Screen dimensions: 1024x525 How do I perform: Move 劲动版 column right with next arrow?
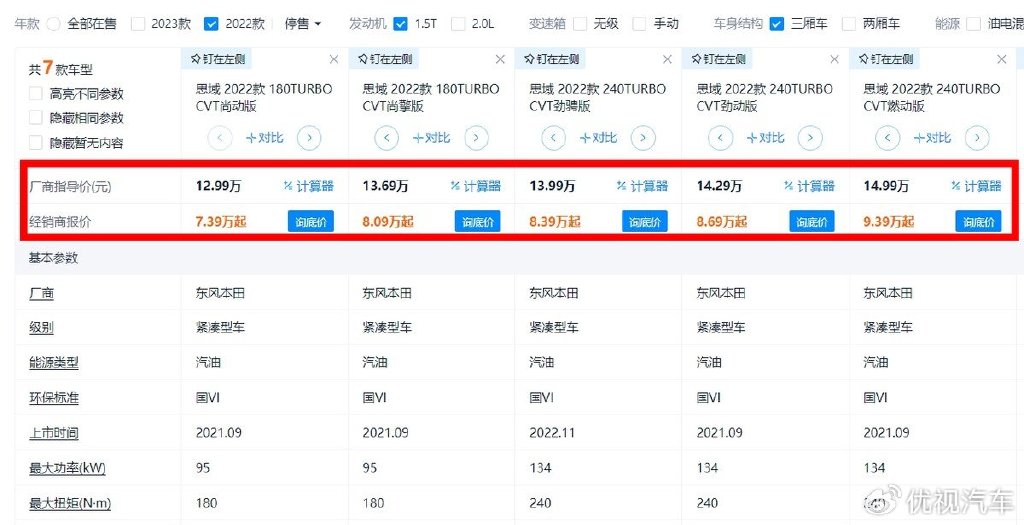point(810,138)
